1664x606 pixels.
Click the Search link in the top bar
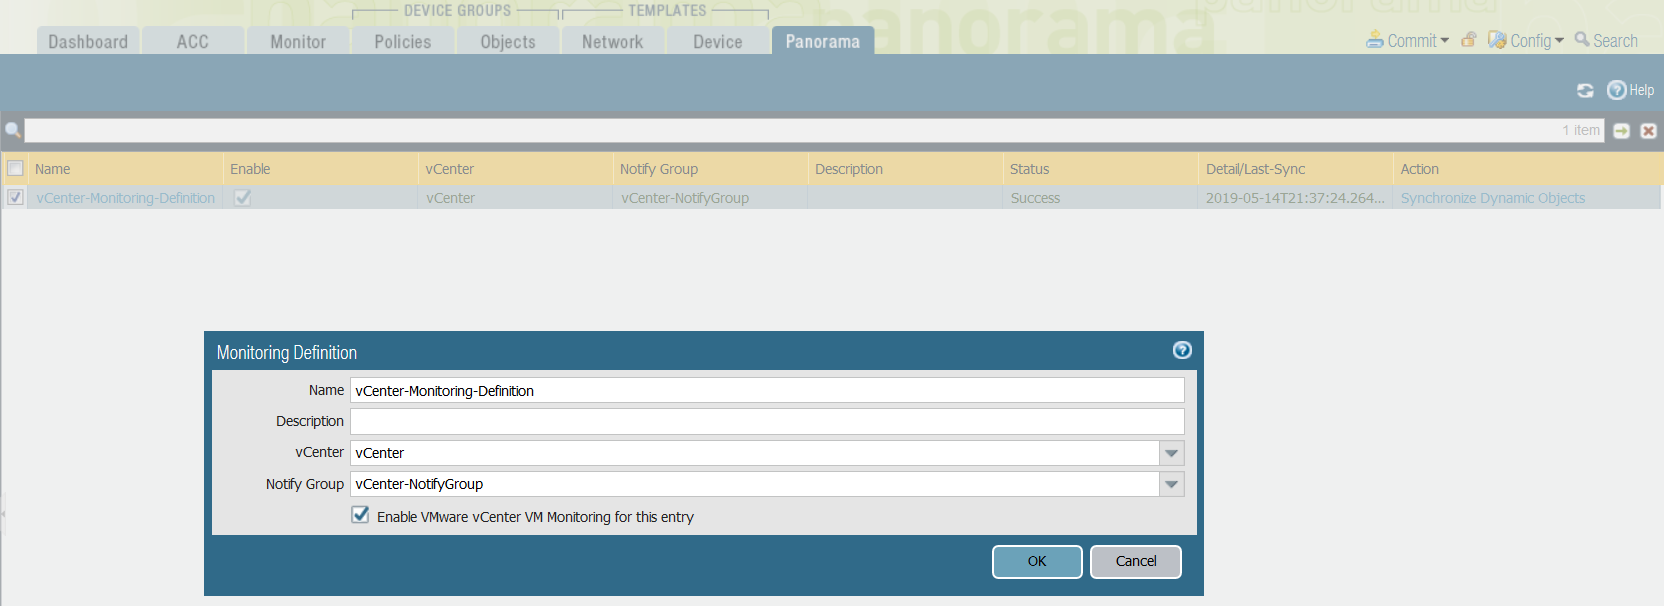point(1615,41)
